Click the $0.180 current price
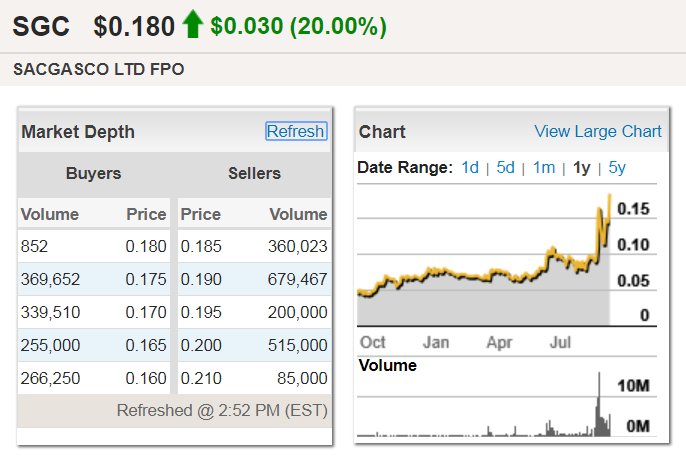The height and width of the screenshot is (458, 686). coord(134,26)
